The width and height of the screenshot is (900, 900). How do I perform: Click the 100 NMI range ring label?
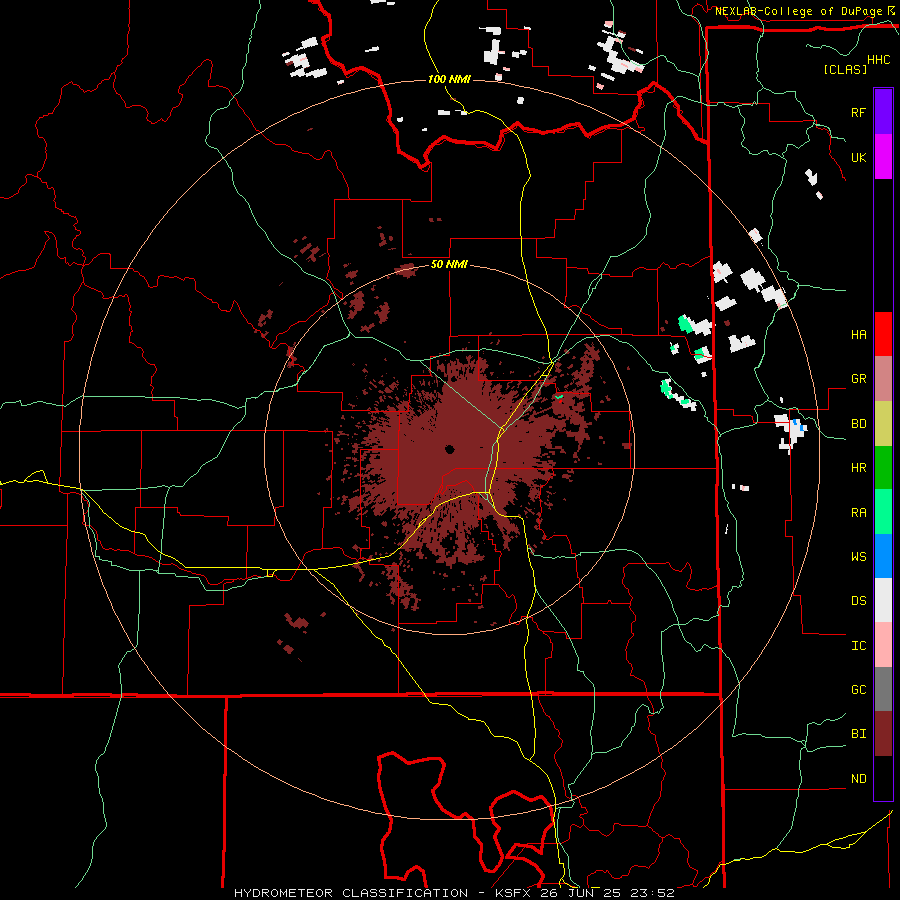449,79
